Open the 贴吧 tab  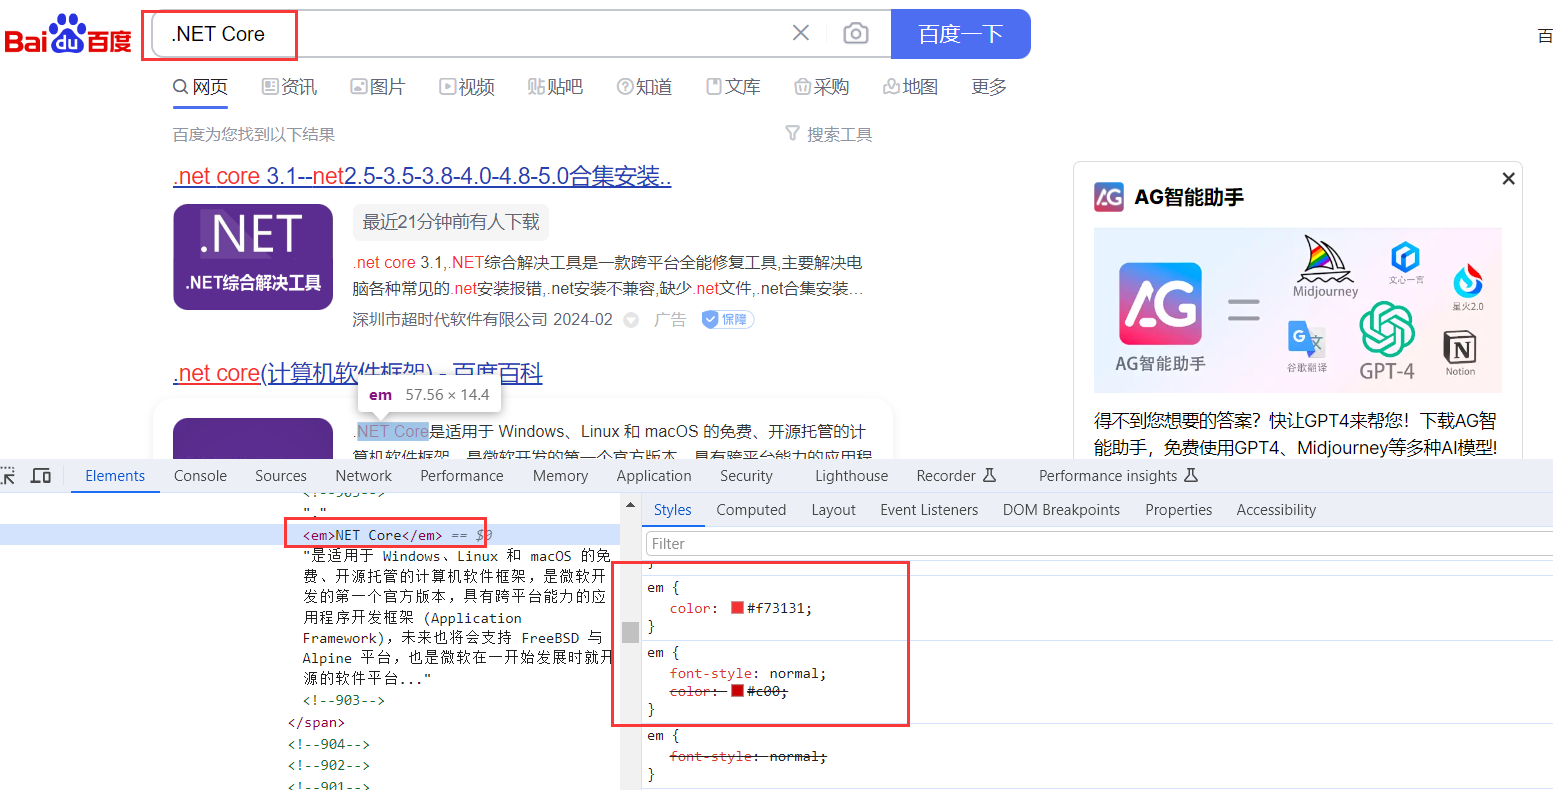tap(555, 87)
